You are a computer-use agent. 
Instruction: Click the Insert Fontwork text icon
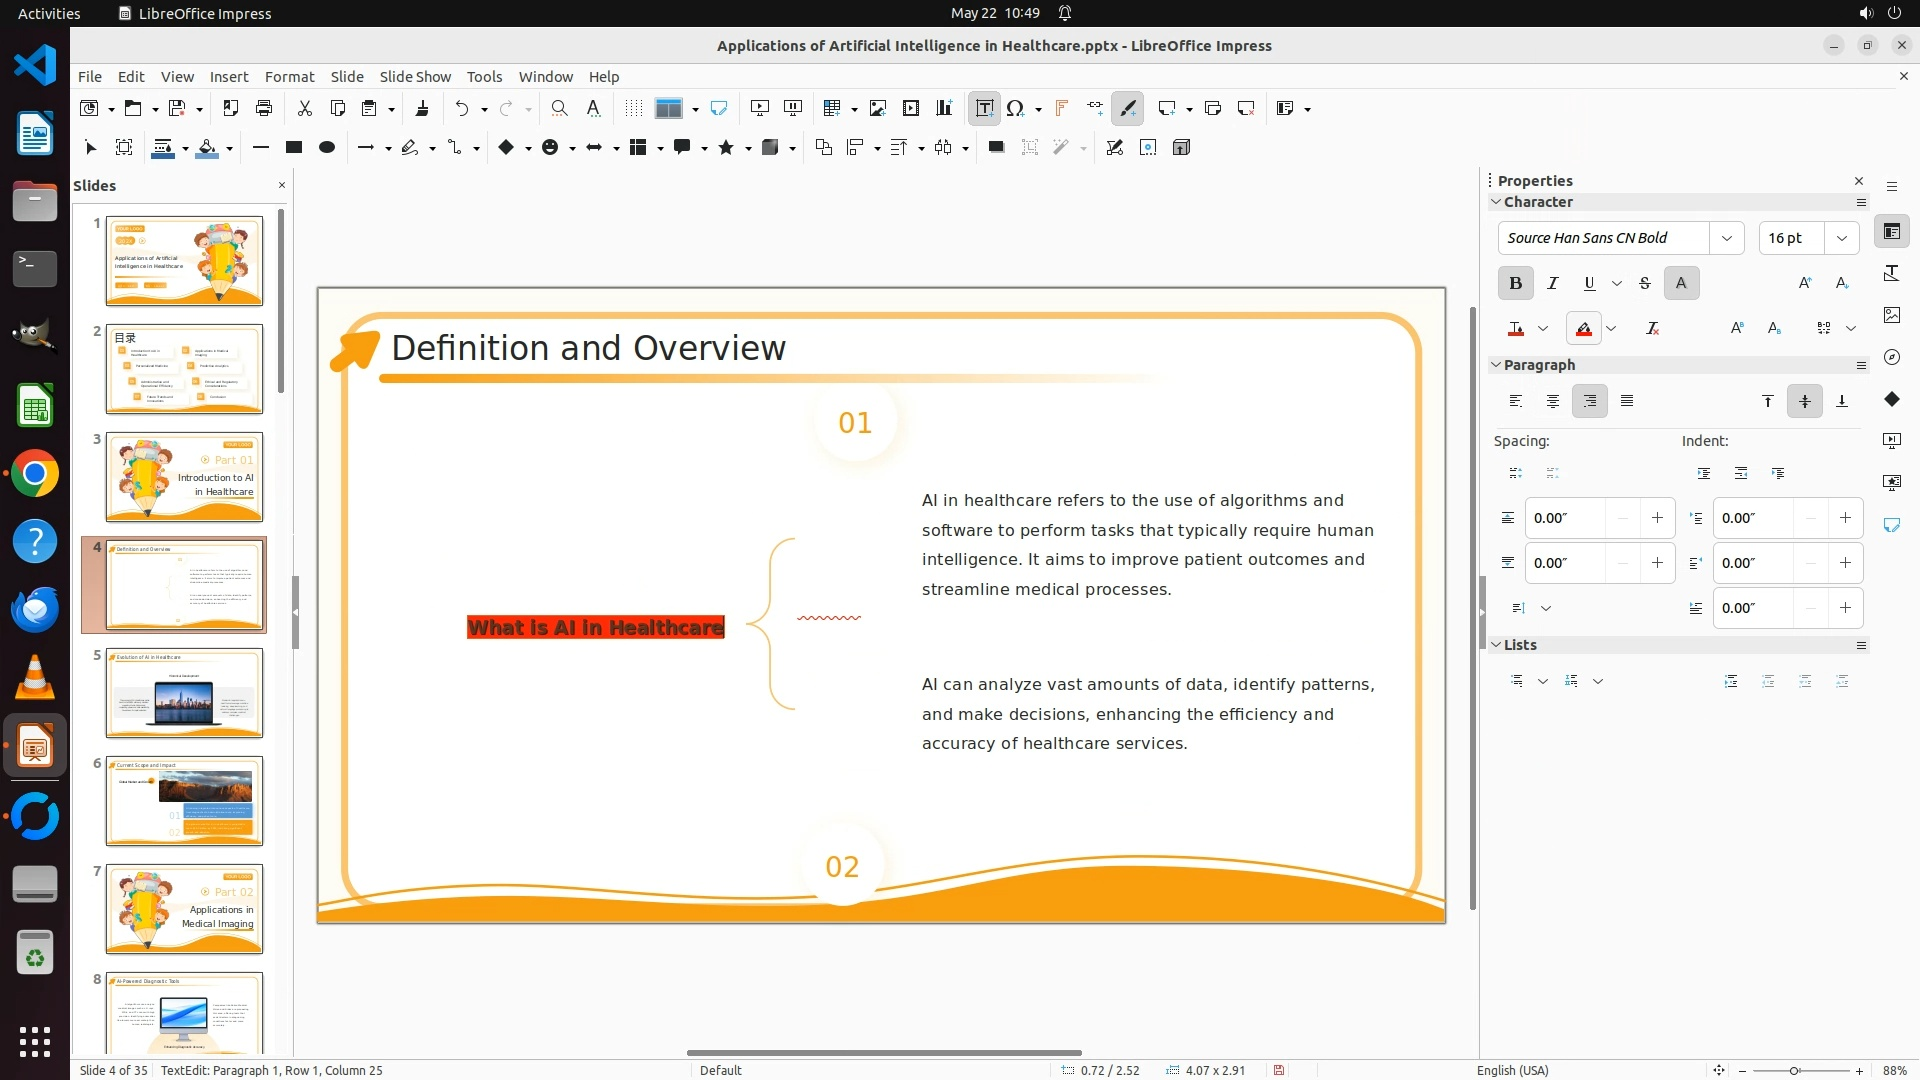[1061, 108]
